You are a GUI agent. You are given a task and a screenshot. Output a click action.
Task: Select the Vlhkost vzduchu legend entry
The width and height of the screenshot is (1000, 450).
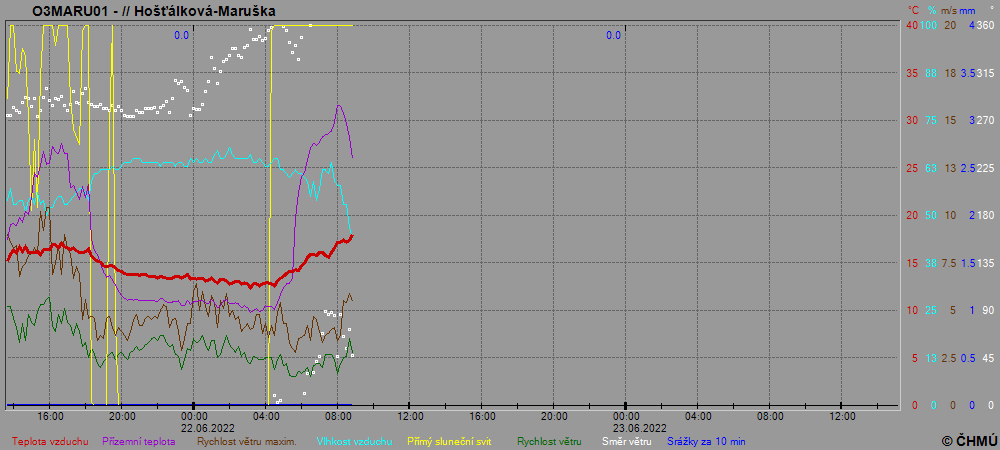click(x=354, y=441)
